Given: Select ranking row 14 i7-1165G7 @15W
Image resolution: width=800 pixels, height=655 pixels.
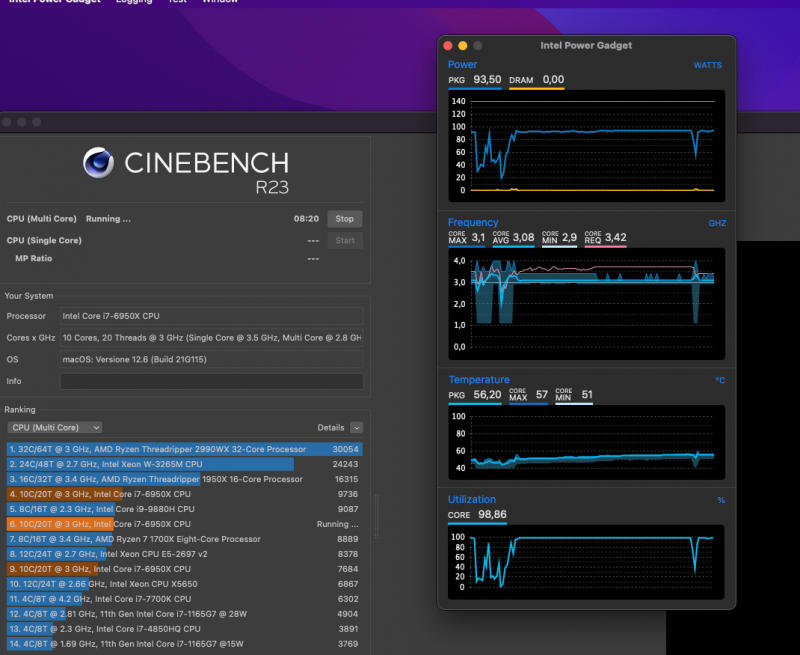Looking at the screenshot, I should click(185, 644).
